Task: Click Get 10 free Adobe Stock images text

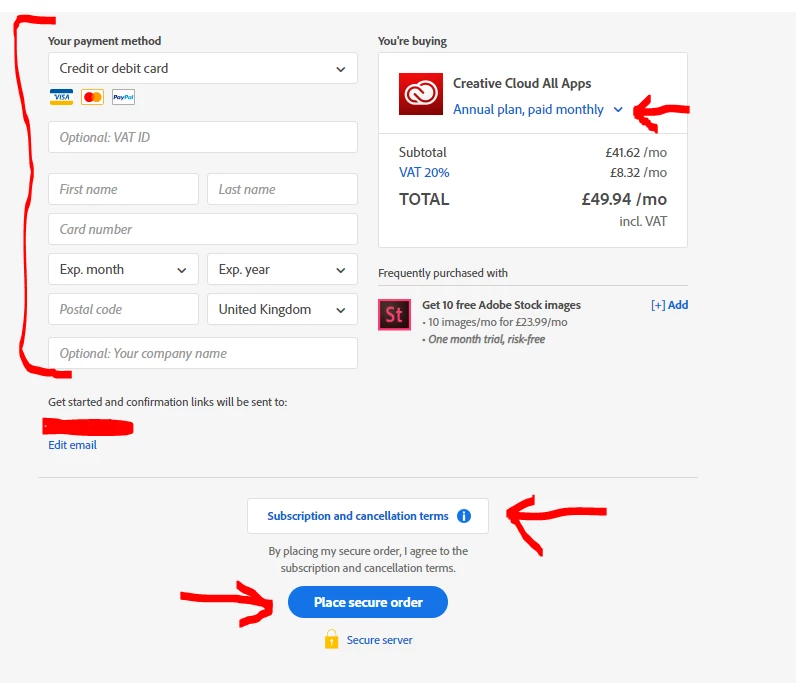Action: point(502,305)
